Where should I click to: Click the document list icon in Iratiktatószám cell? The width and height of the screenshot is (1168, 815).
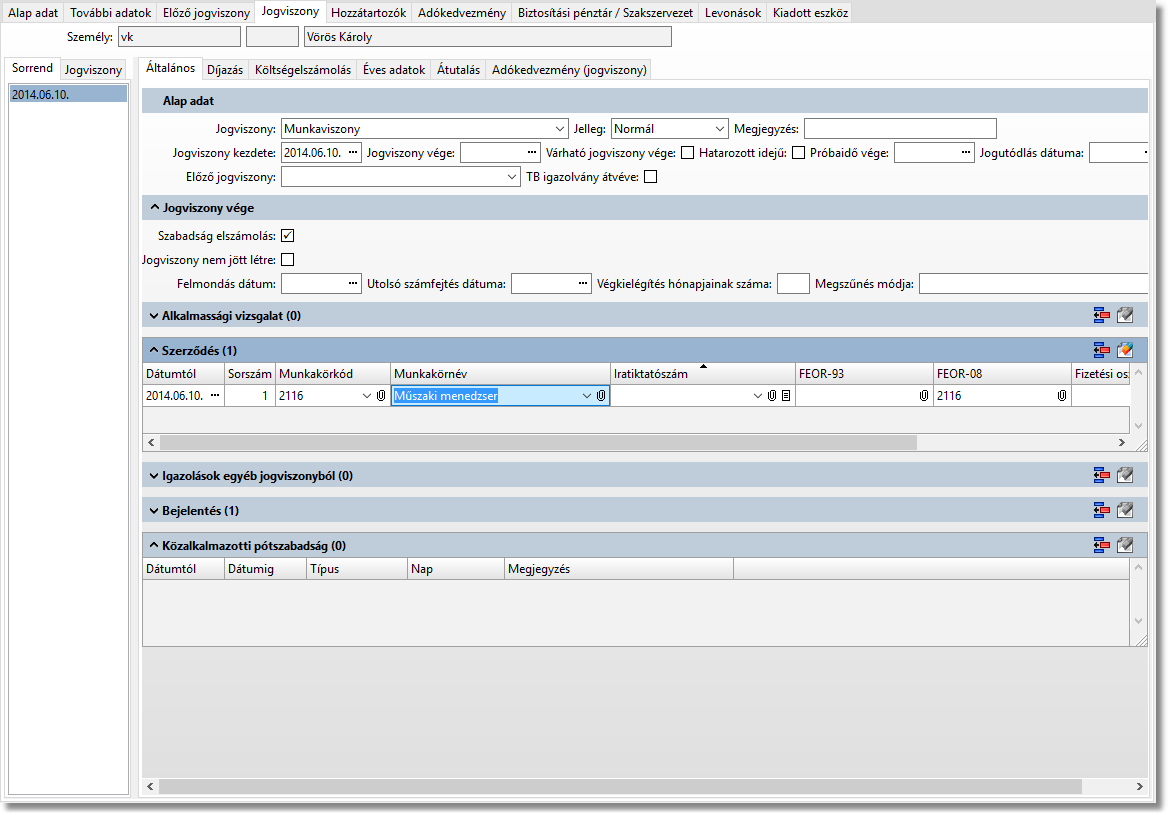pyautogui.click(x=786, y=396)
